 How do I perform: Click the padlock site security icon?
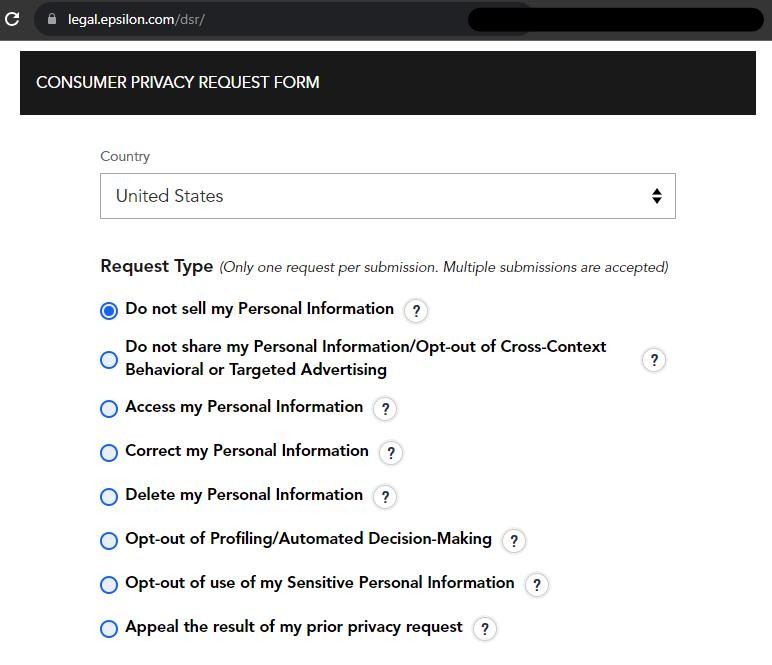pos(52,19)
